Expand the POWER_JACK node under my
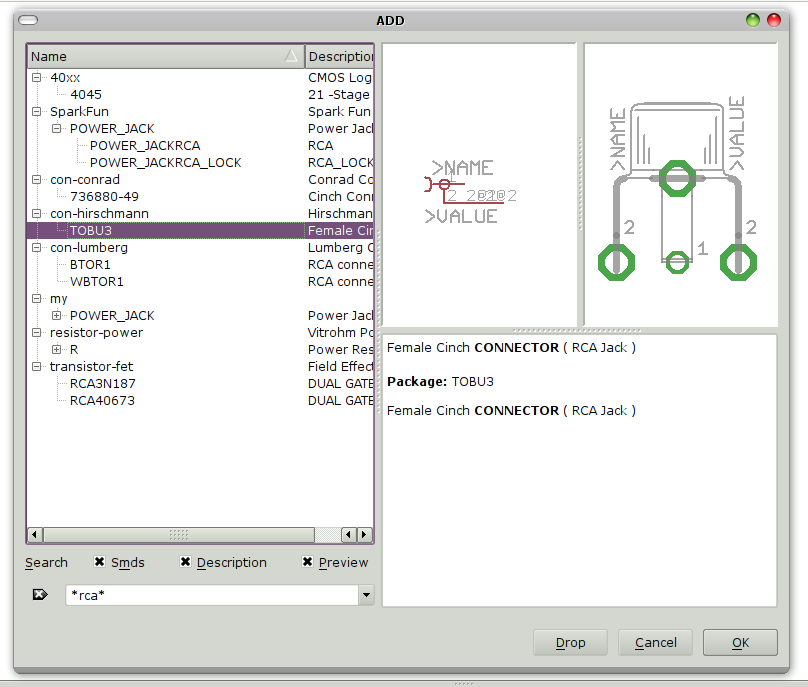This screenshot has height=687, width=808. 57,315
